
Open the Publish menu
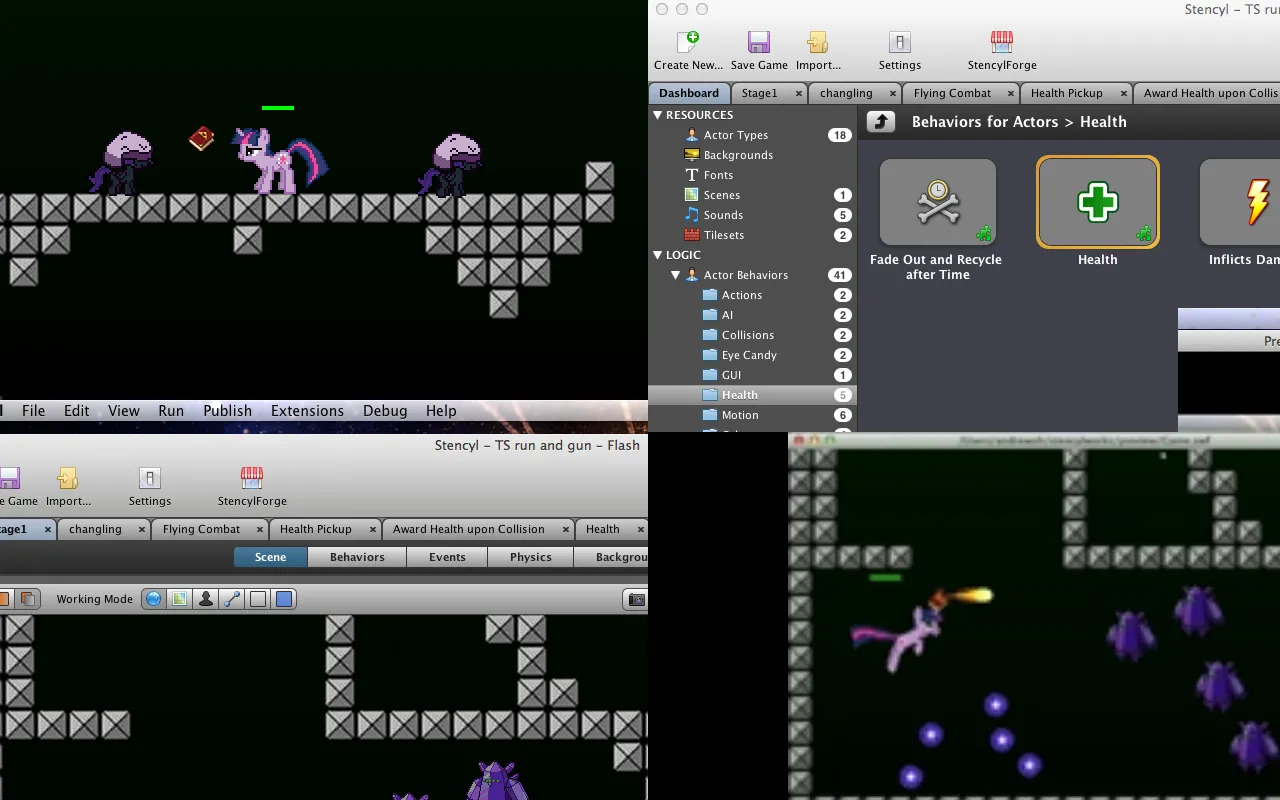click(228, 410)
